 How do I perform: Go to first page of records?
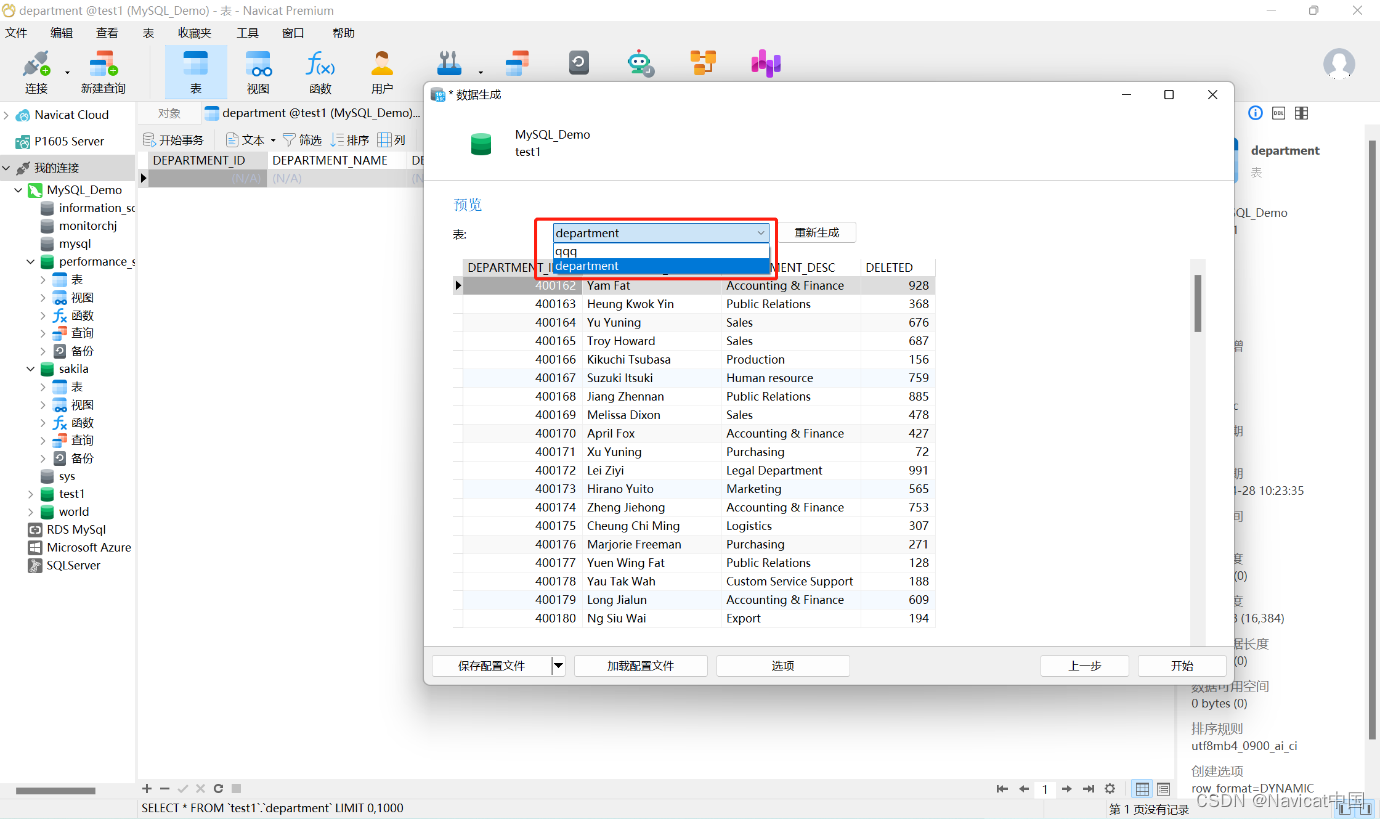(1003, 789)
